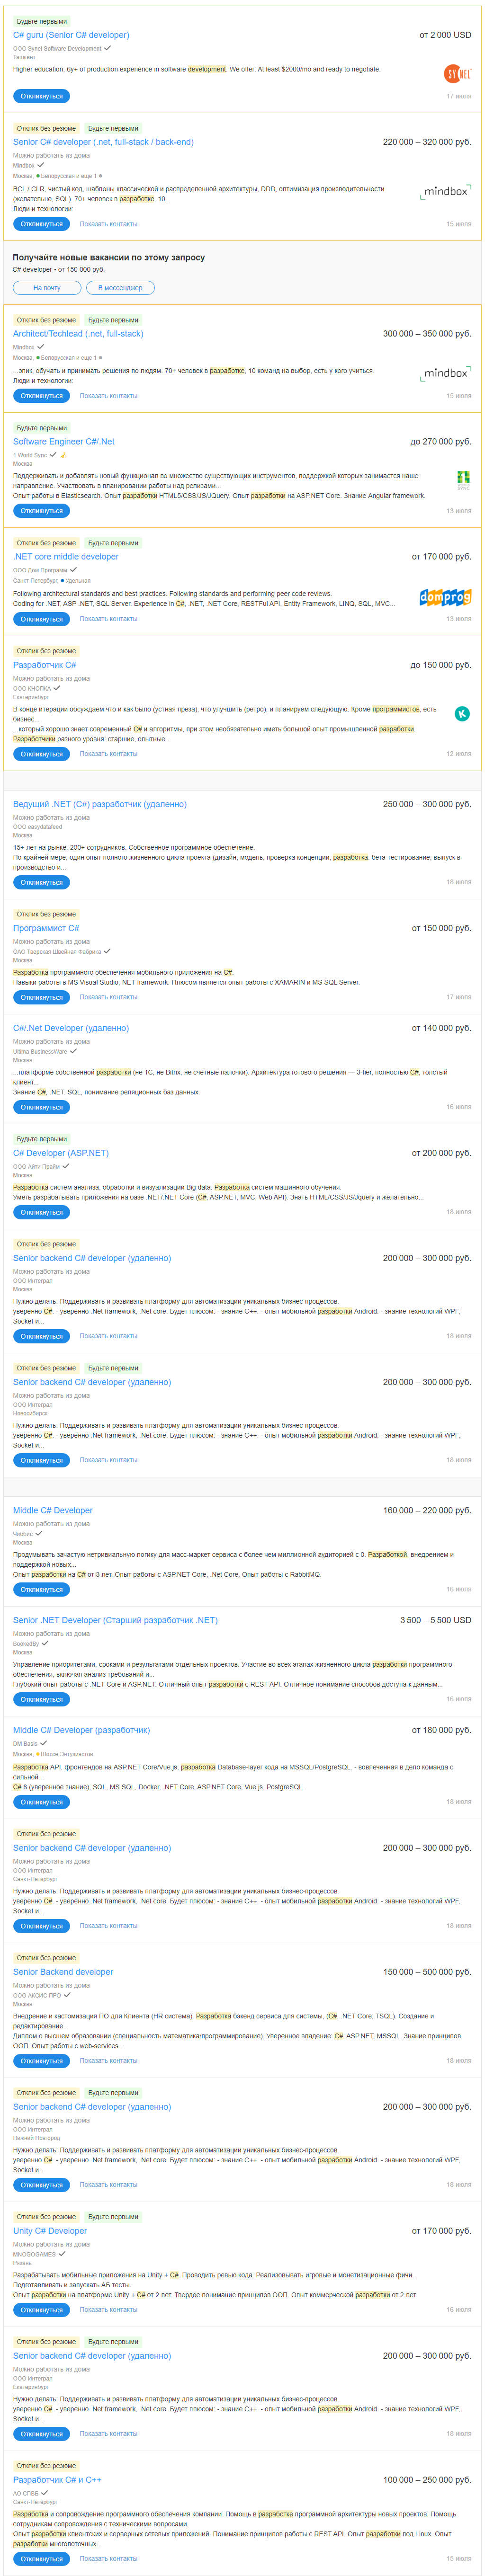Image resolution: width=485 pixels, height=2576 pixels.
Task: Open the Unity C# Developer vacancy link
Action: tap(50, 2231)
